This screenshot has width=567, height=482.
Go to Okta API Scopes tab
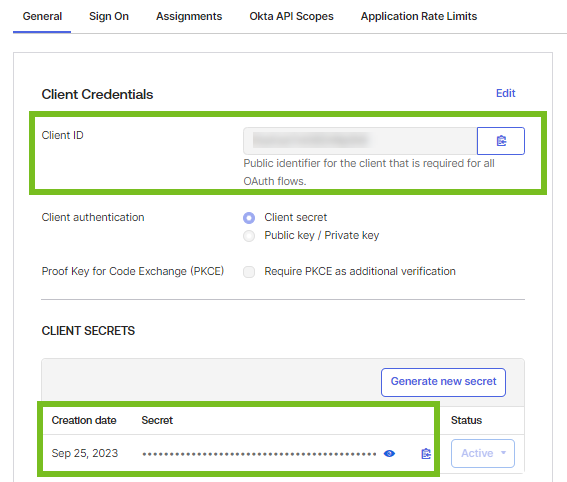tap(291, 16)
